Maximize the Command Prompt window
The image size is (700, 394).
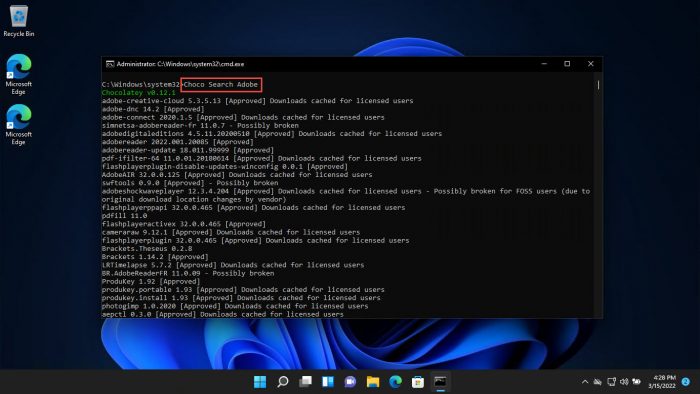tap(567, 64)
